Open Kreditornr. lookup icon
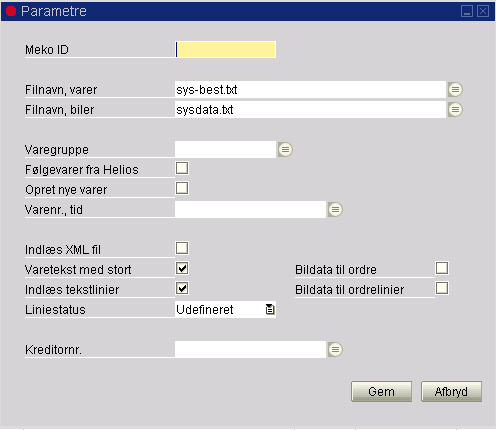 (x=335, y=350)
